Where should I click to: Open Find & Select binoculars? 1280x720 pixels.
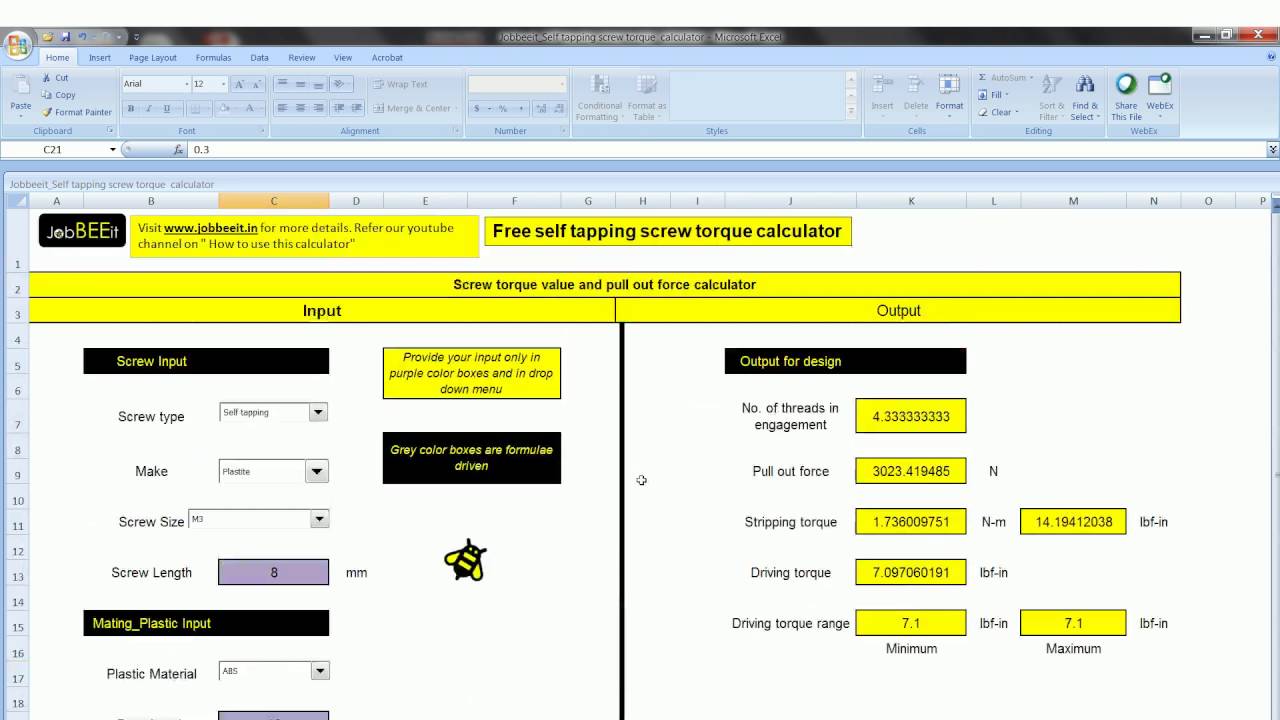tap(1085, 96)
